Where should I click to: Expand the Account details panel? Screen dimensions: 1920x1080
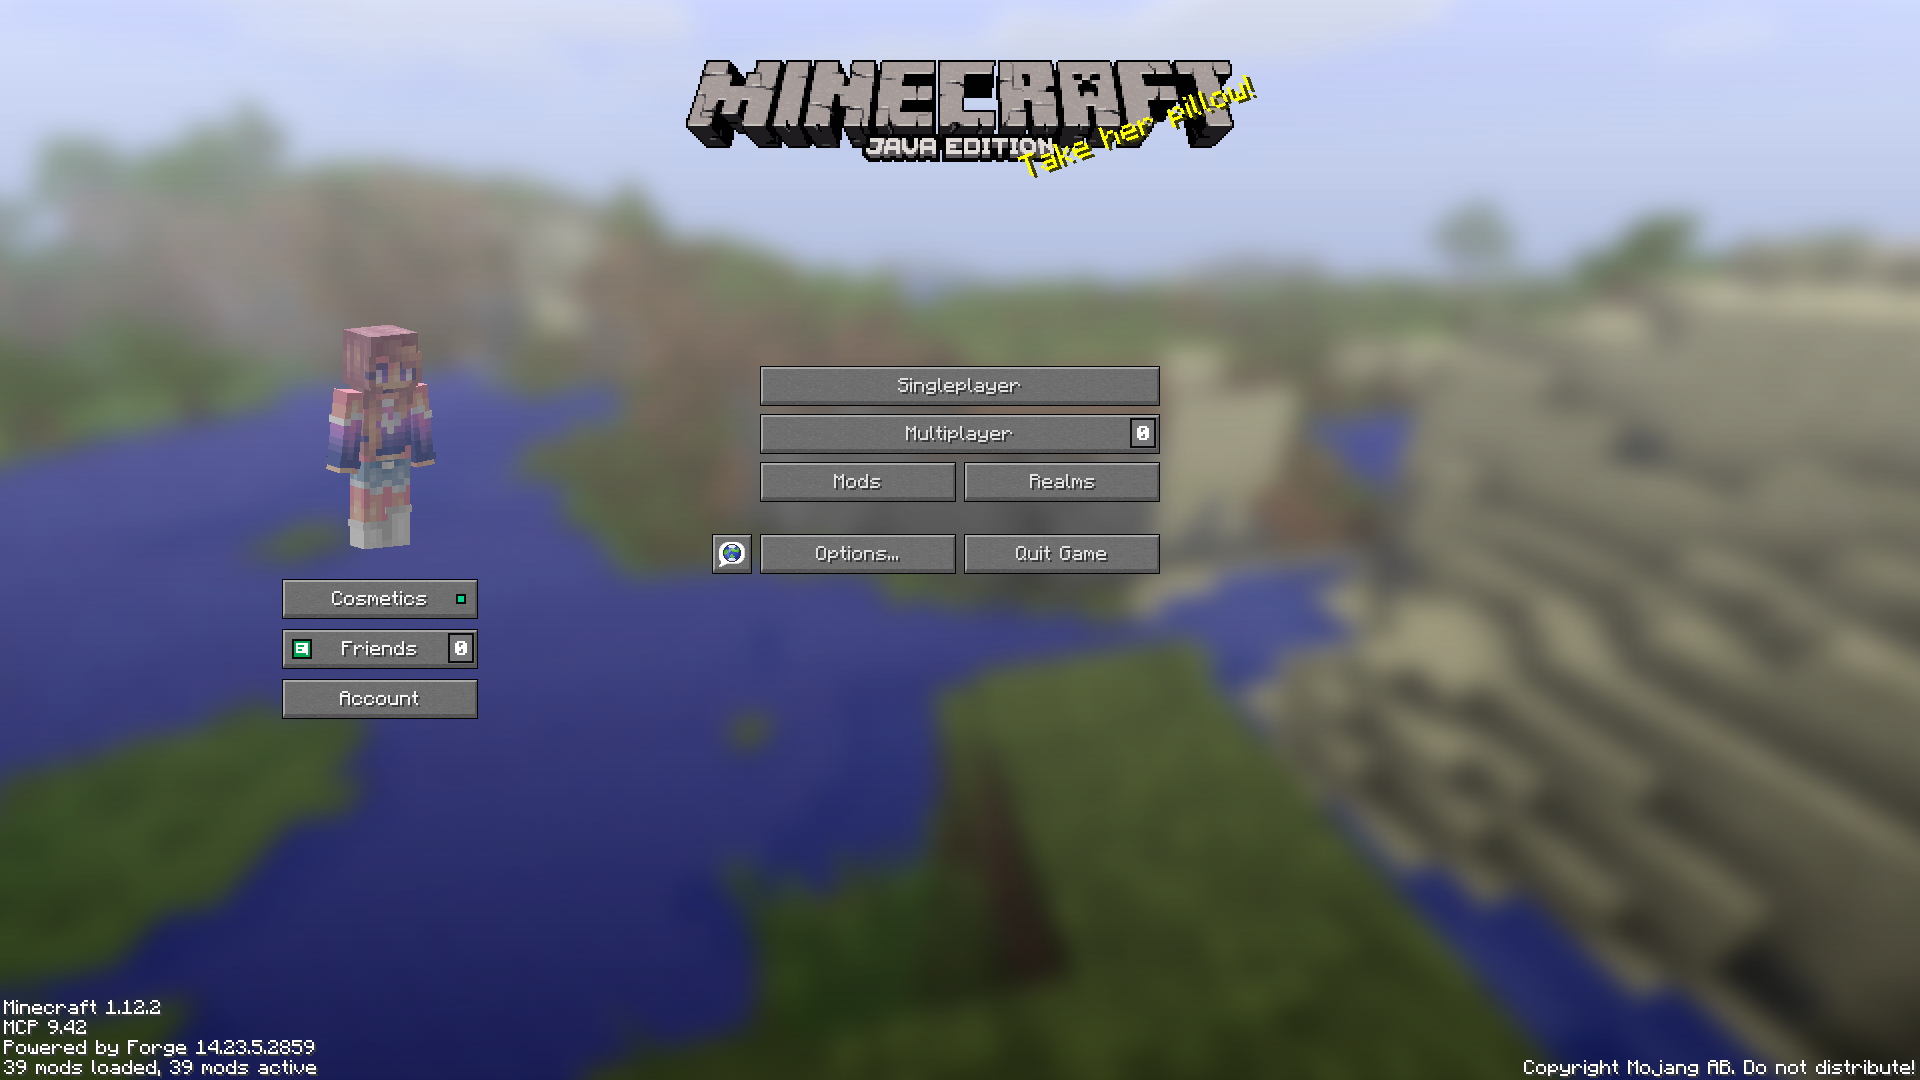pos(378,698)
